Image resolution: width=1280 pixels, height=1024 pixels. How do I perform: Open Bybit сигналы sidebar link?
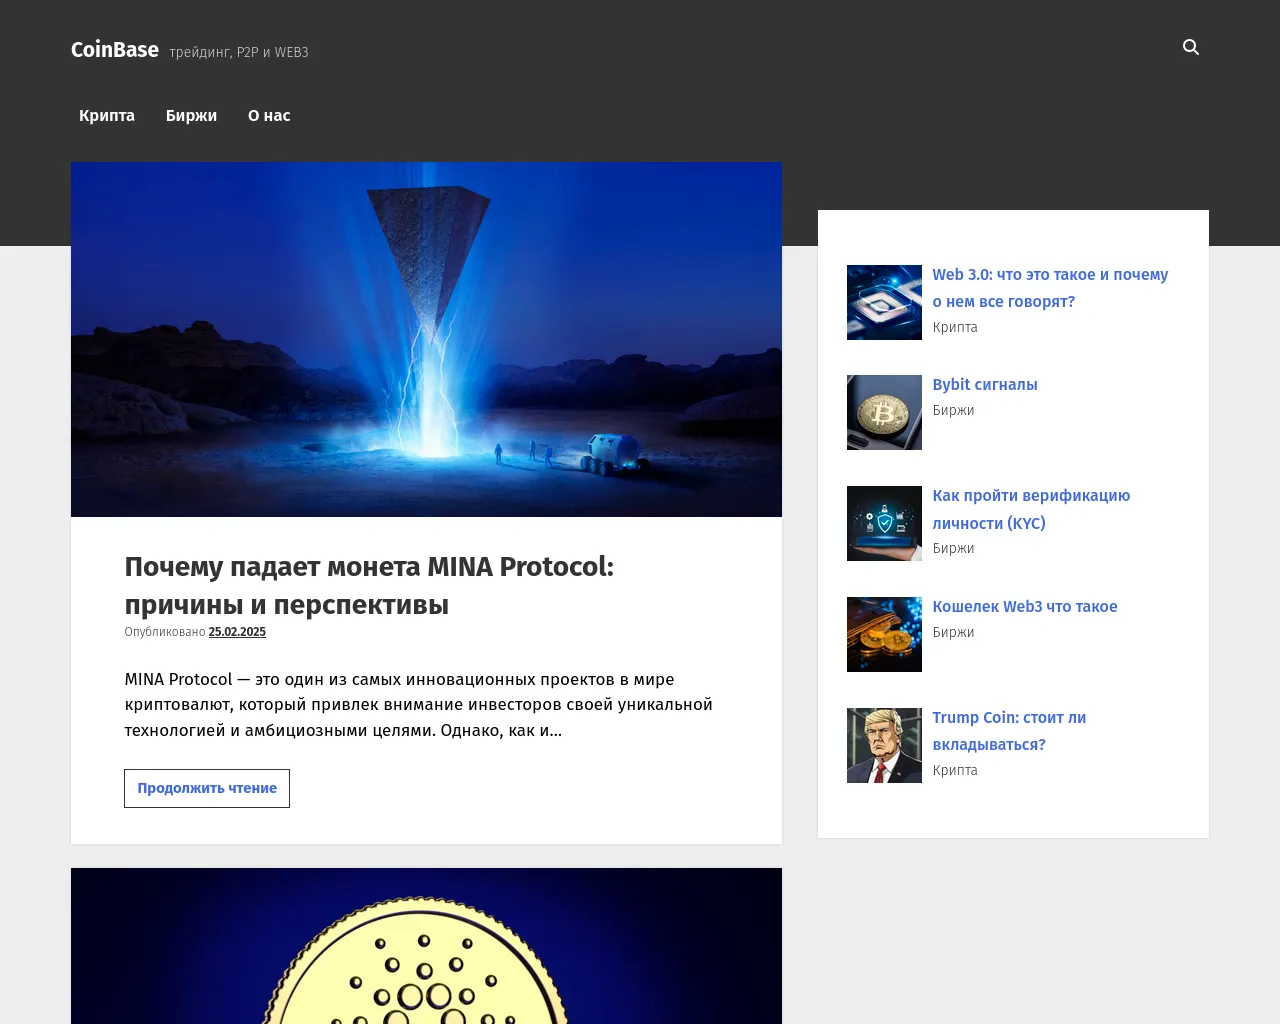(x=985, y=384)
